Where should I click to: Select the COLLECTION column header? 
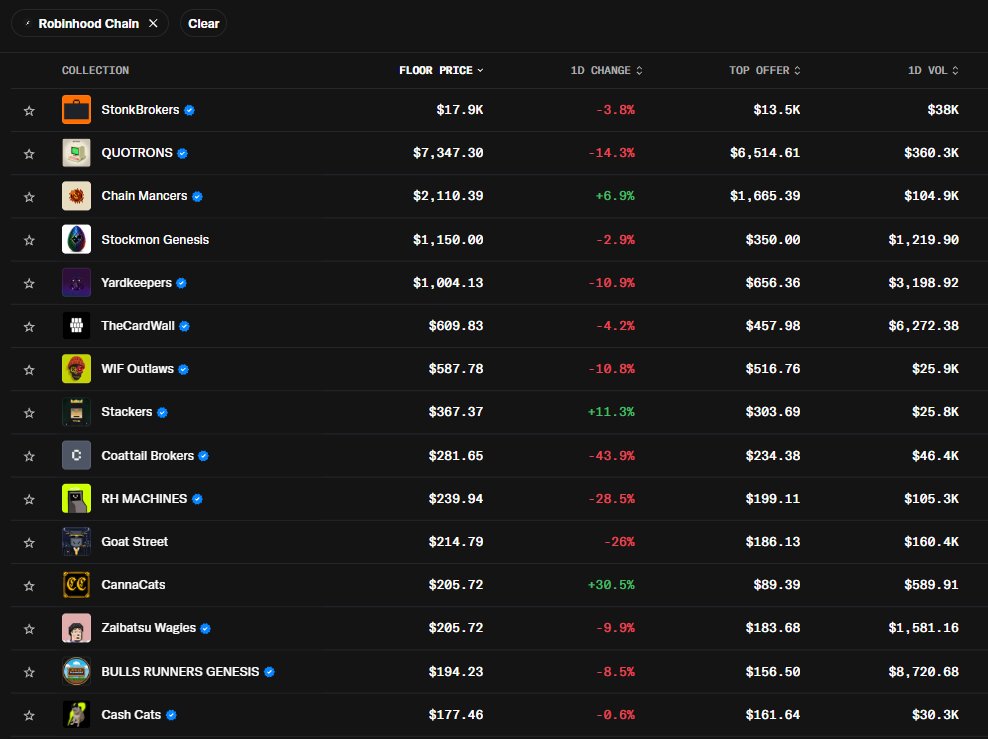coord(95,70)
